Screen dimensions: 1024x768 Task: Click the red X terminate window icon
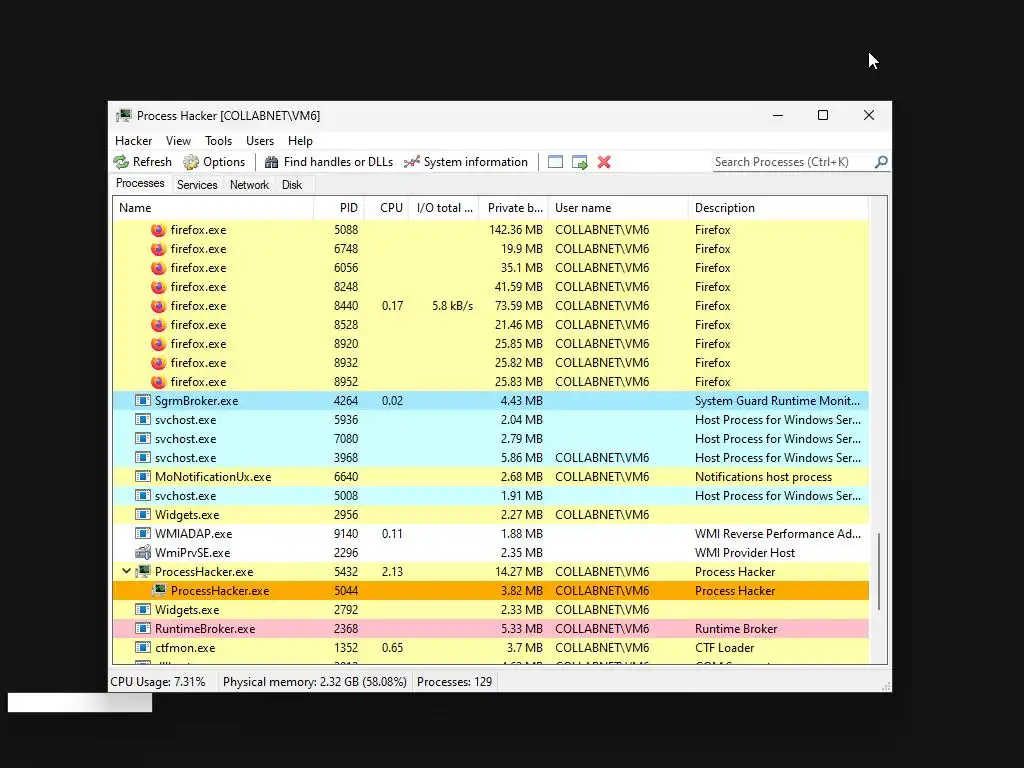[604, 162]
